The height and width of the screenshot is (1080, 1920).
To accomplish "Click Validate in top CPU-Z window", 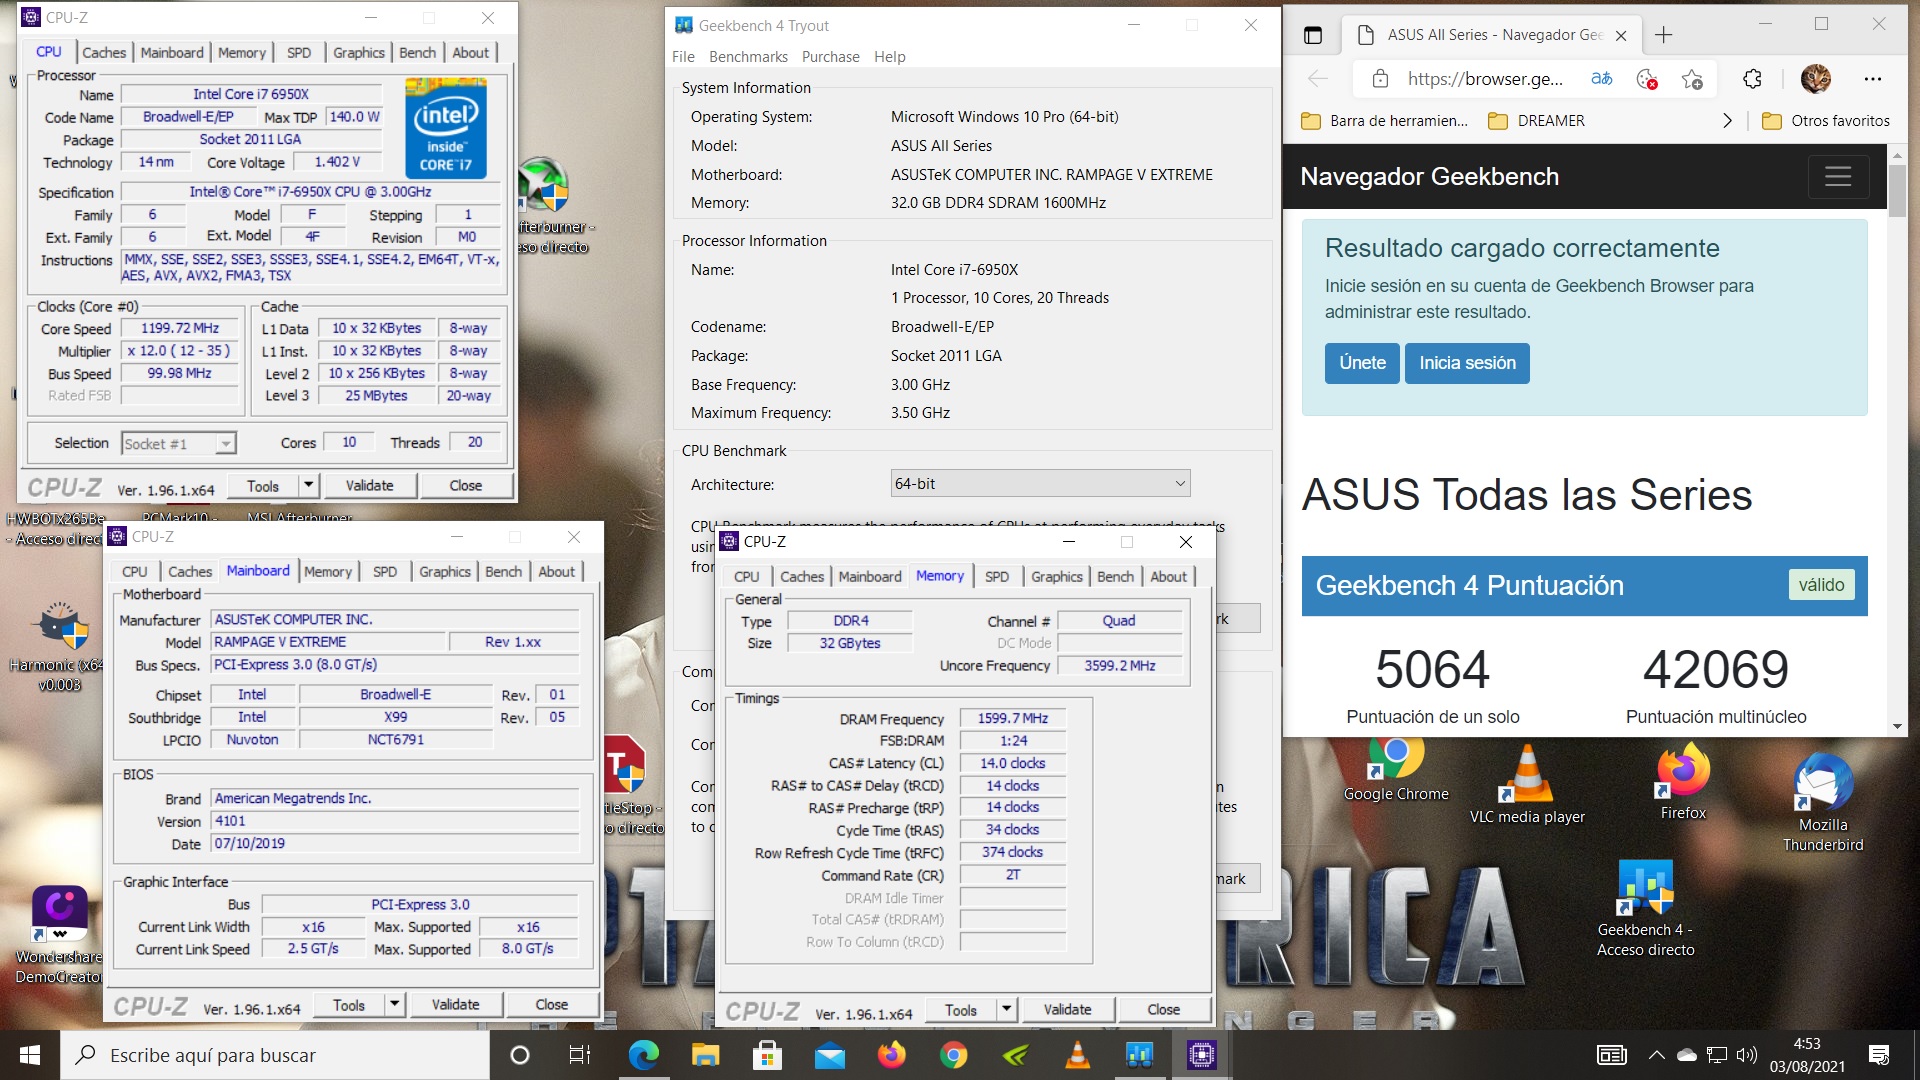I will [369, 486].
